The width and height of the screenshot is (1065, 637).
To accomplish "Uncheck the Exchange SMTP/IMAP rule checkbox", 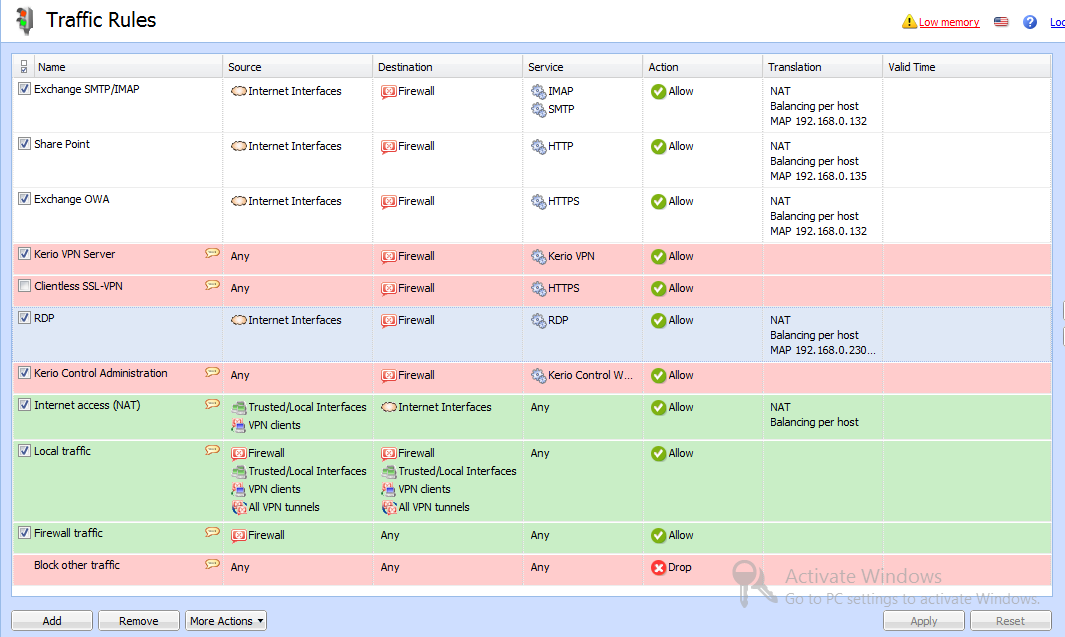I will [x=24, y=88].
